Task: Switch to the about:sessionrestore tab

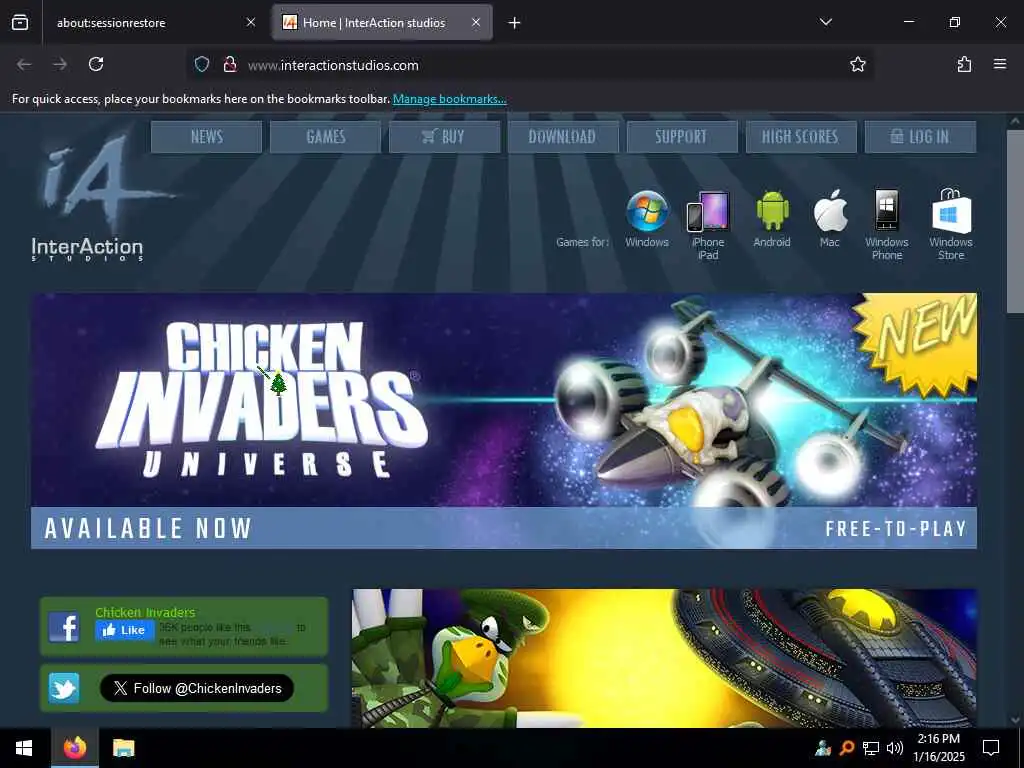Action: (157, 22)
